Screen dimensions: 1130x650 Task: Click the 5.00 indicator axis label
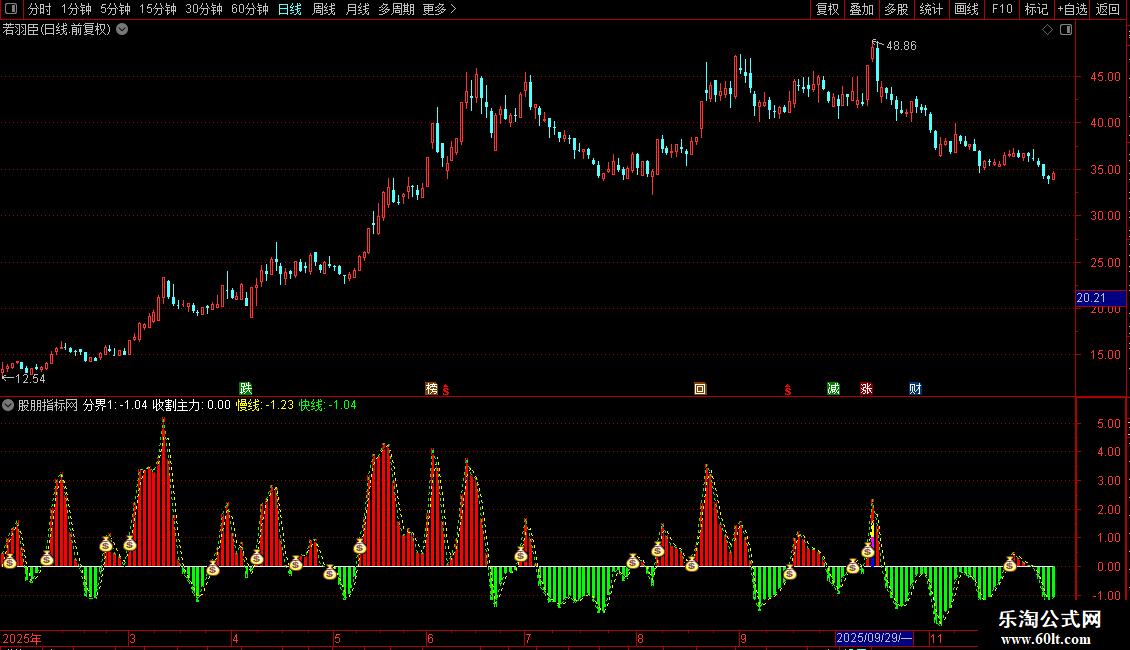point(1108,424)
